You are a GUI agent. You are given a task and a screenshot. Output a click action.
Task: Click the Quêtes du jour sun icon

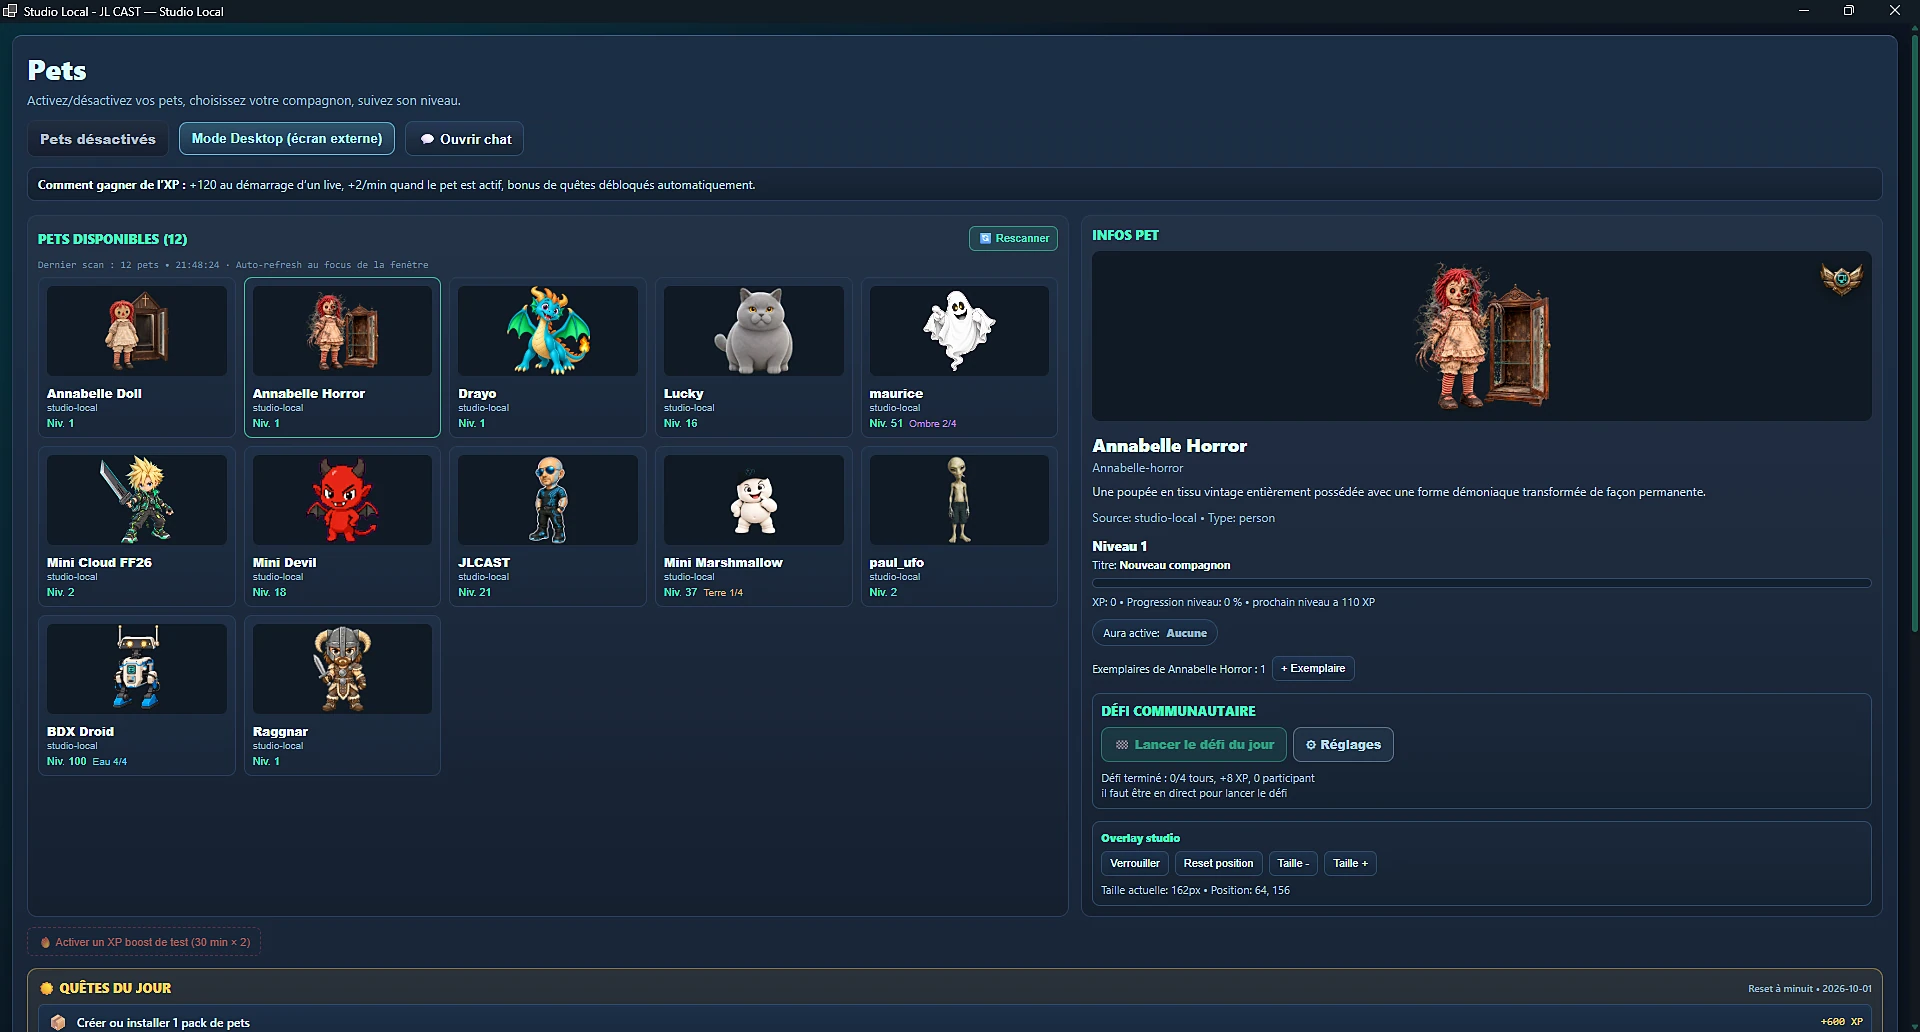(x=46, y=988)
